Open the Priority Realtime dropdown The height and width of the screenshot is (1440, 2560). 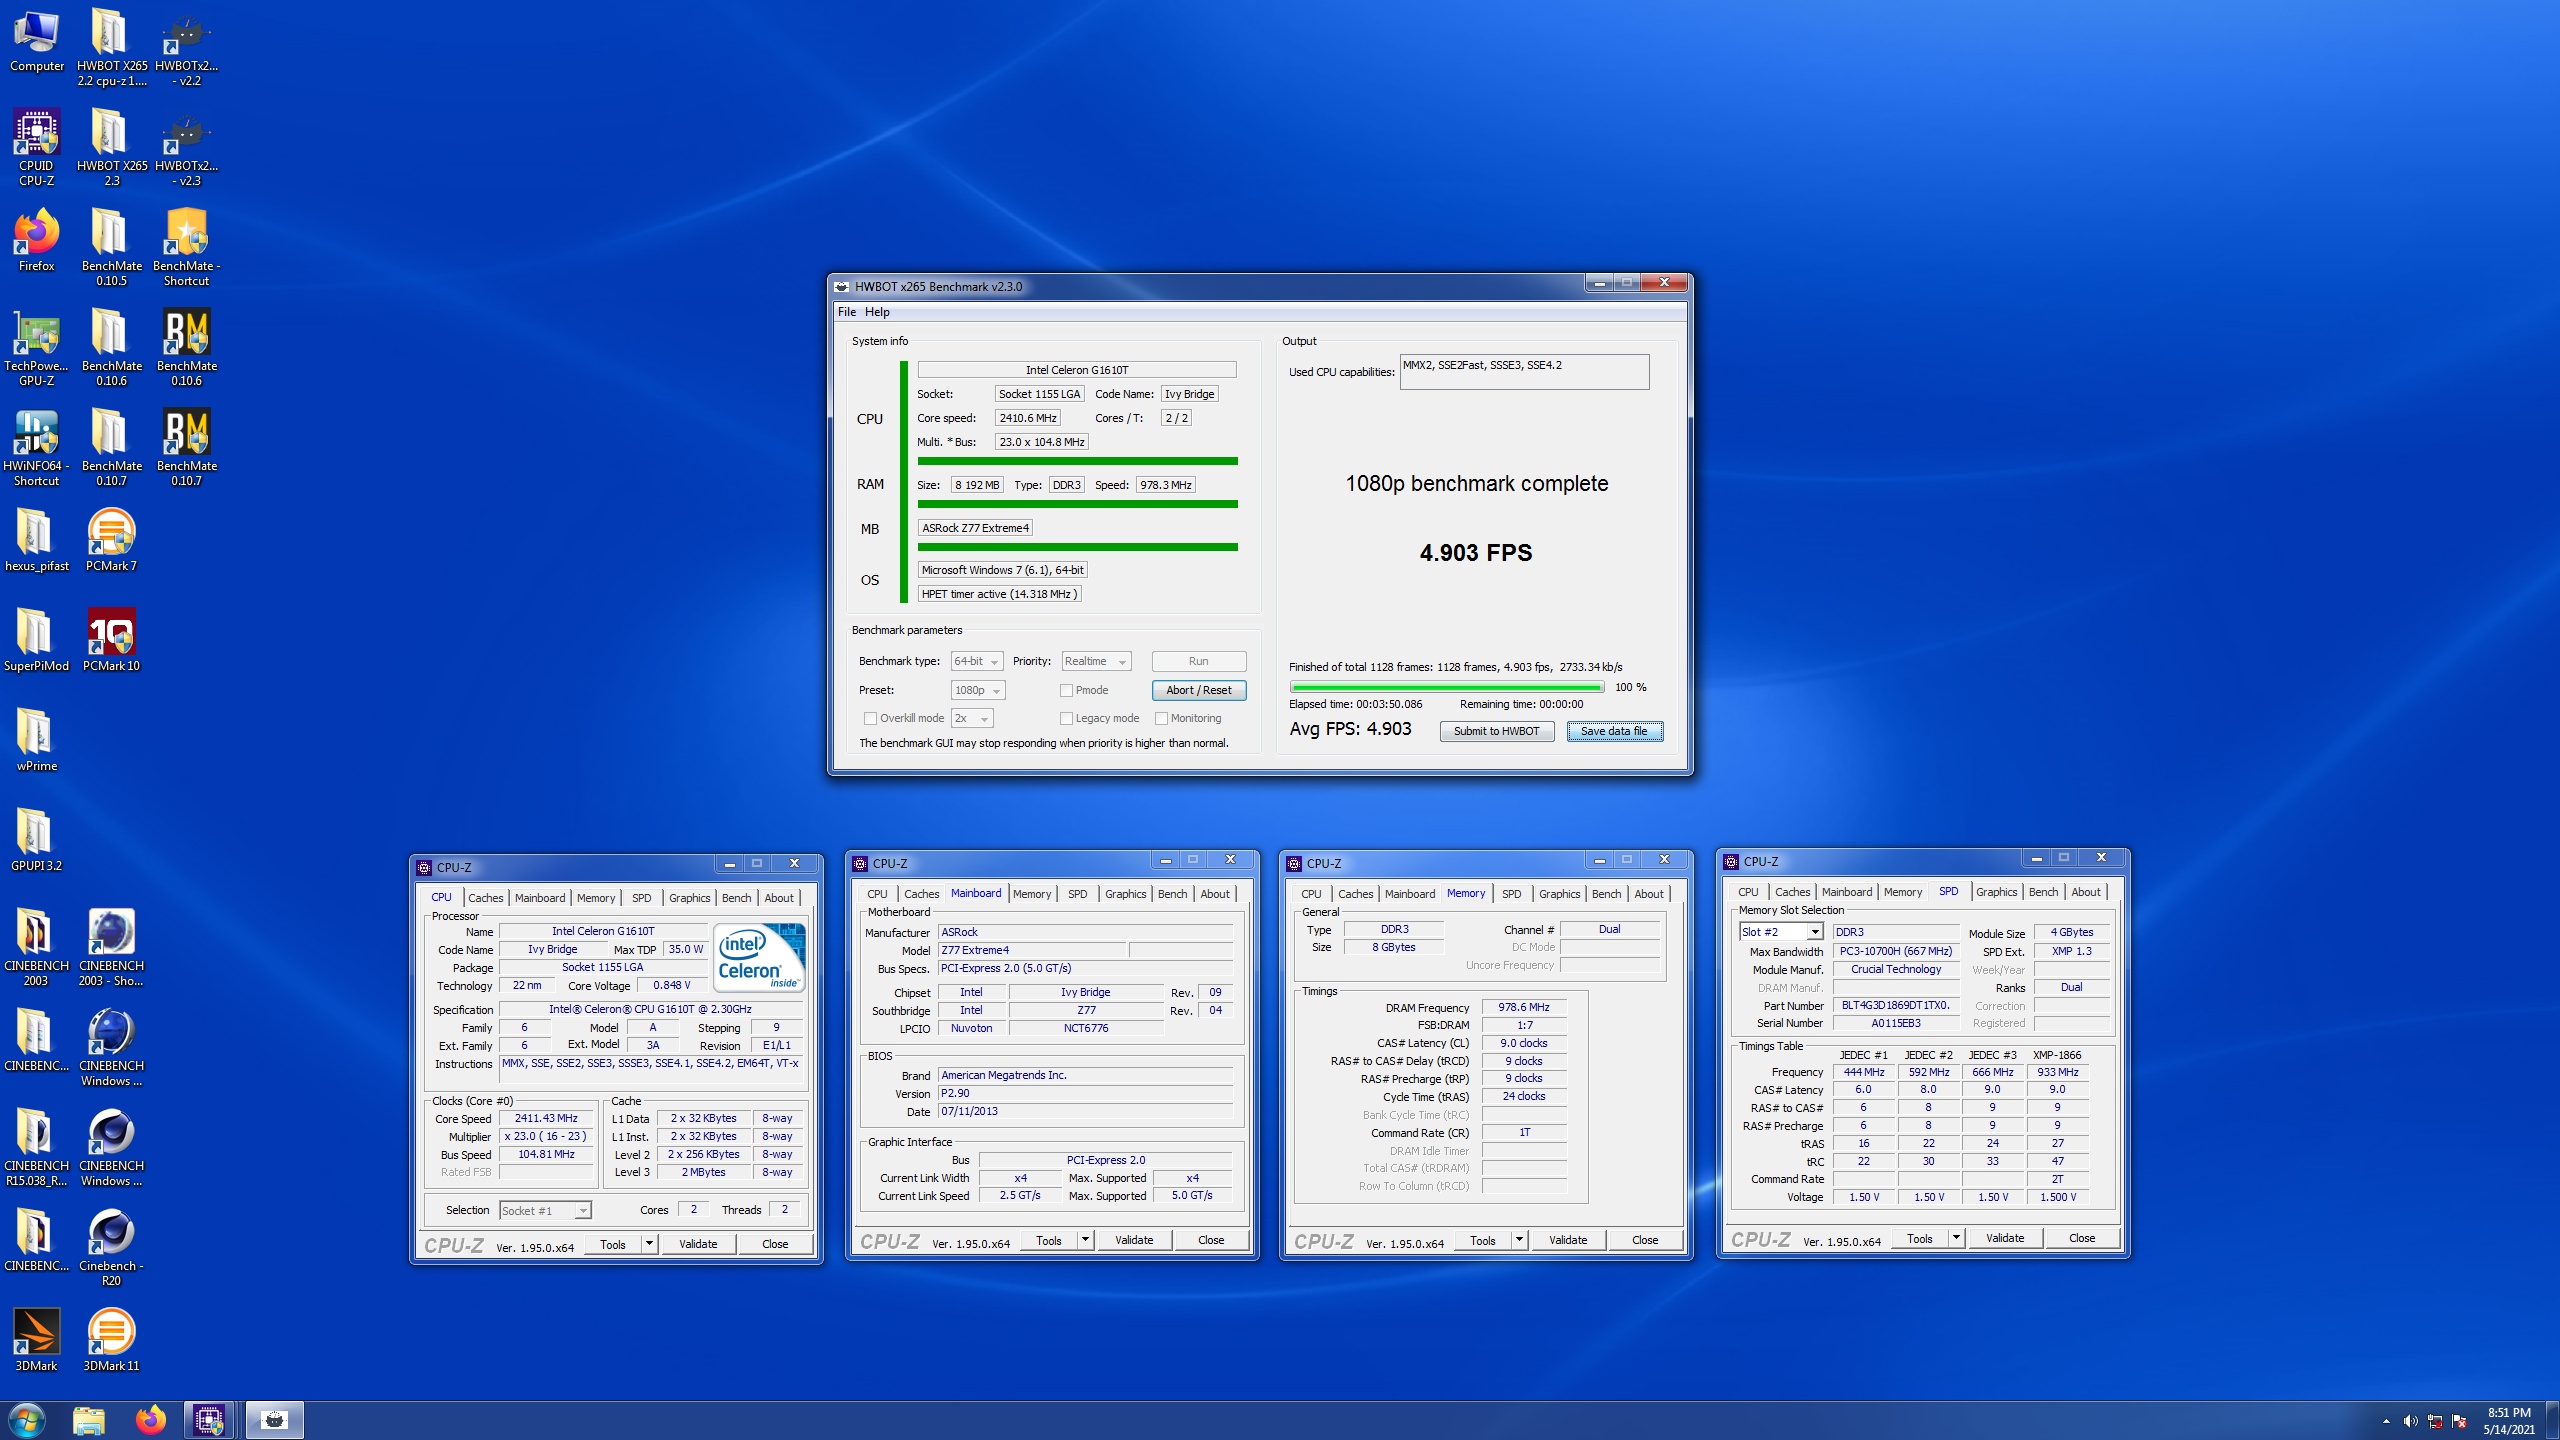(x=1096, y=661)
